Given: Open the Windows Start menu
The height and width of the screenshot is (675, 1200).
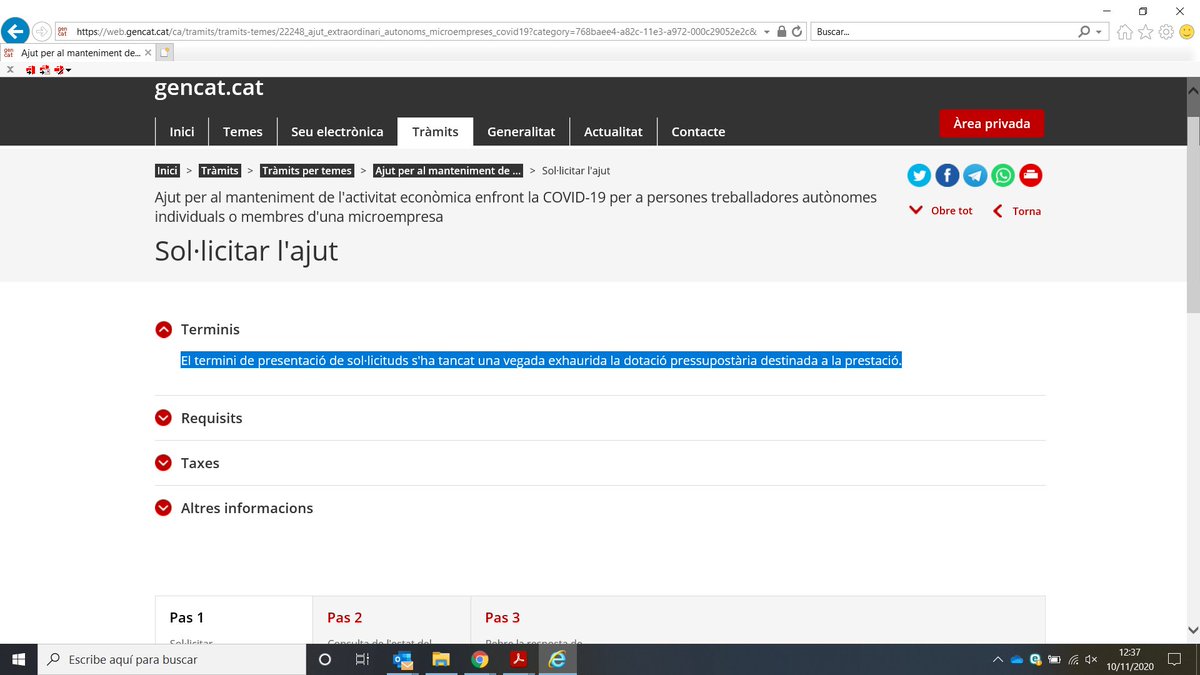Looking at the screenshot, I should [18, 660].
